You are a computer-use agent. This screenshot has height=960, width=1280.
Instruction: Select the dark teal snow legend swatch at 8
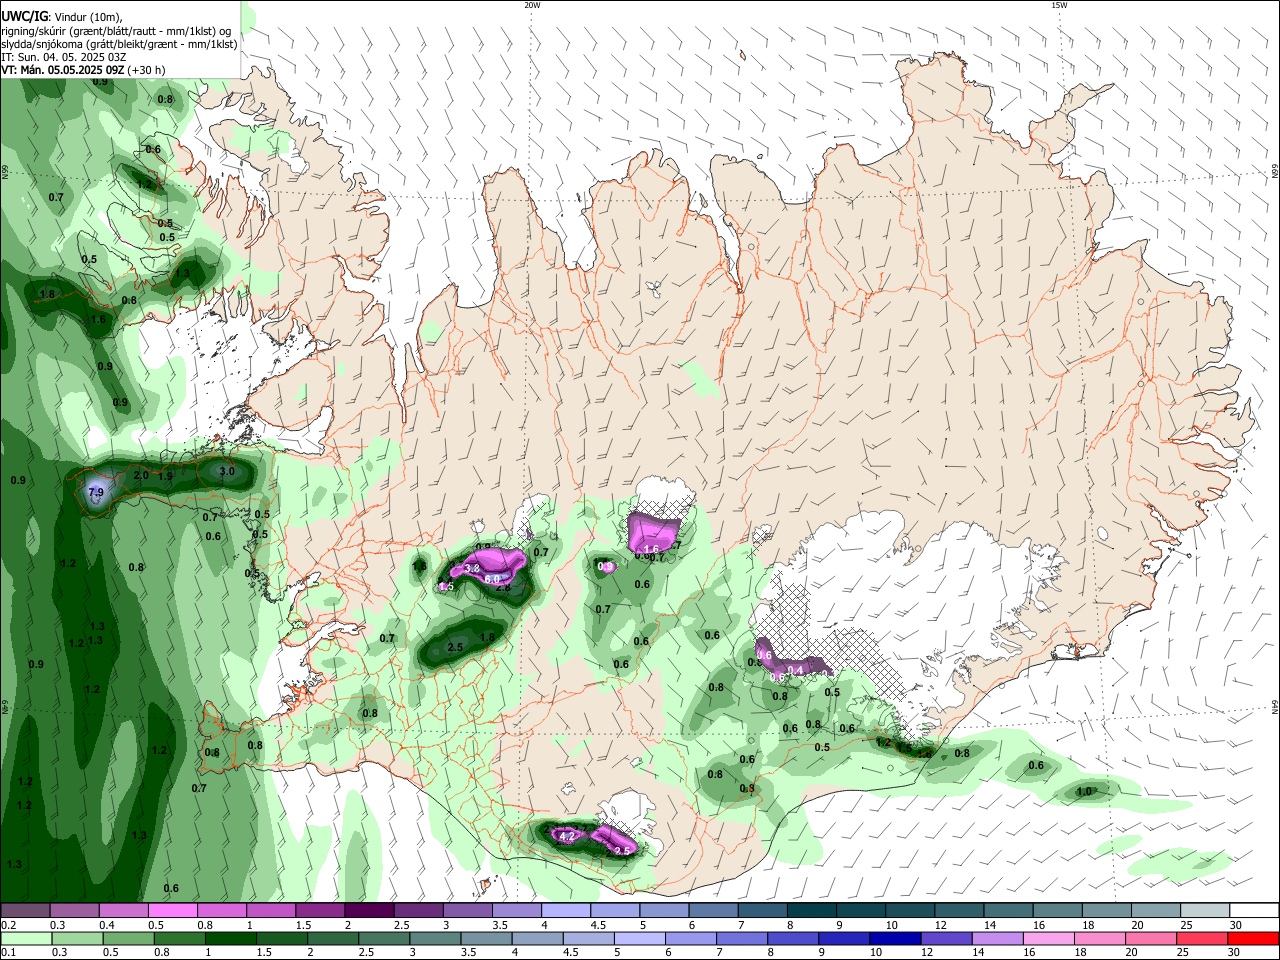pyautogui.click(x=810, y=911)
